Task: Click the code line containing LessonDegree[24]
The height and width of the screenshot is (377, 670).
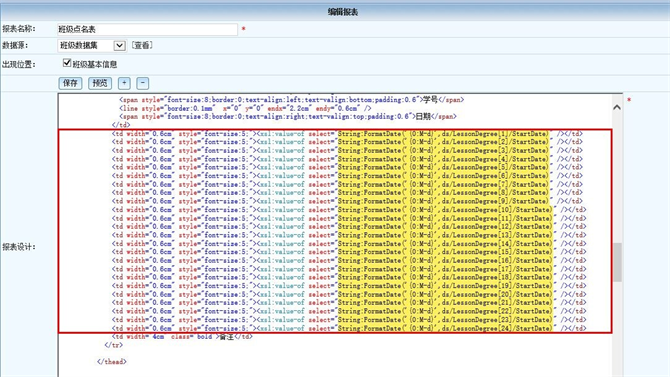Action: coord(349,328)
